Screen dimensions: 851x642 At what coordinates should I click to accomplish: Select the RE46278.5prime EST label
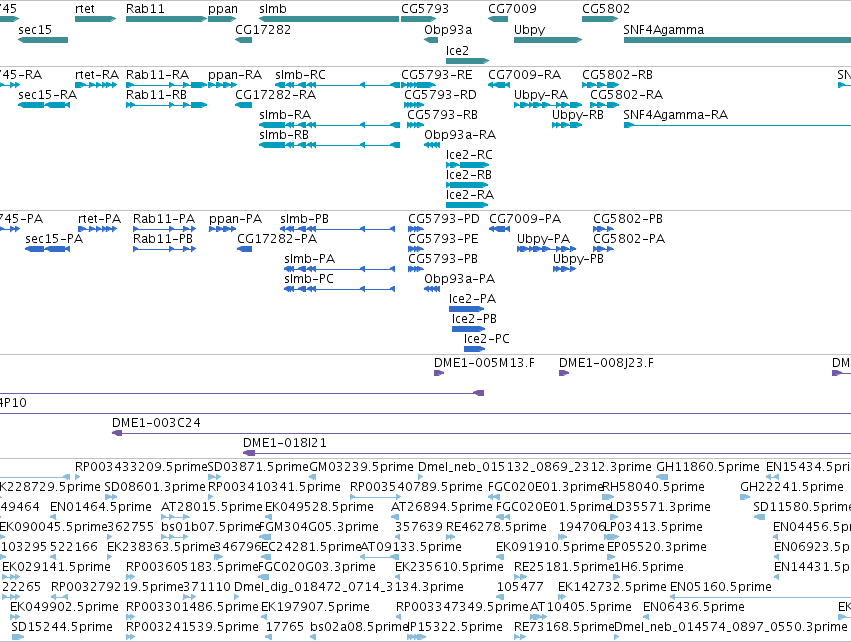(496, 527)
